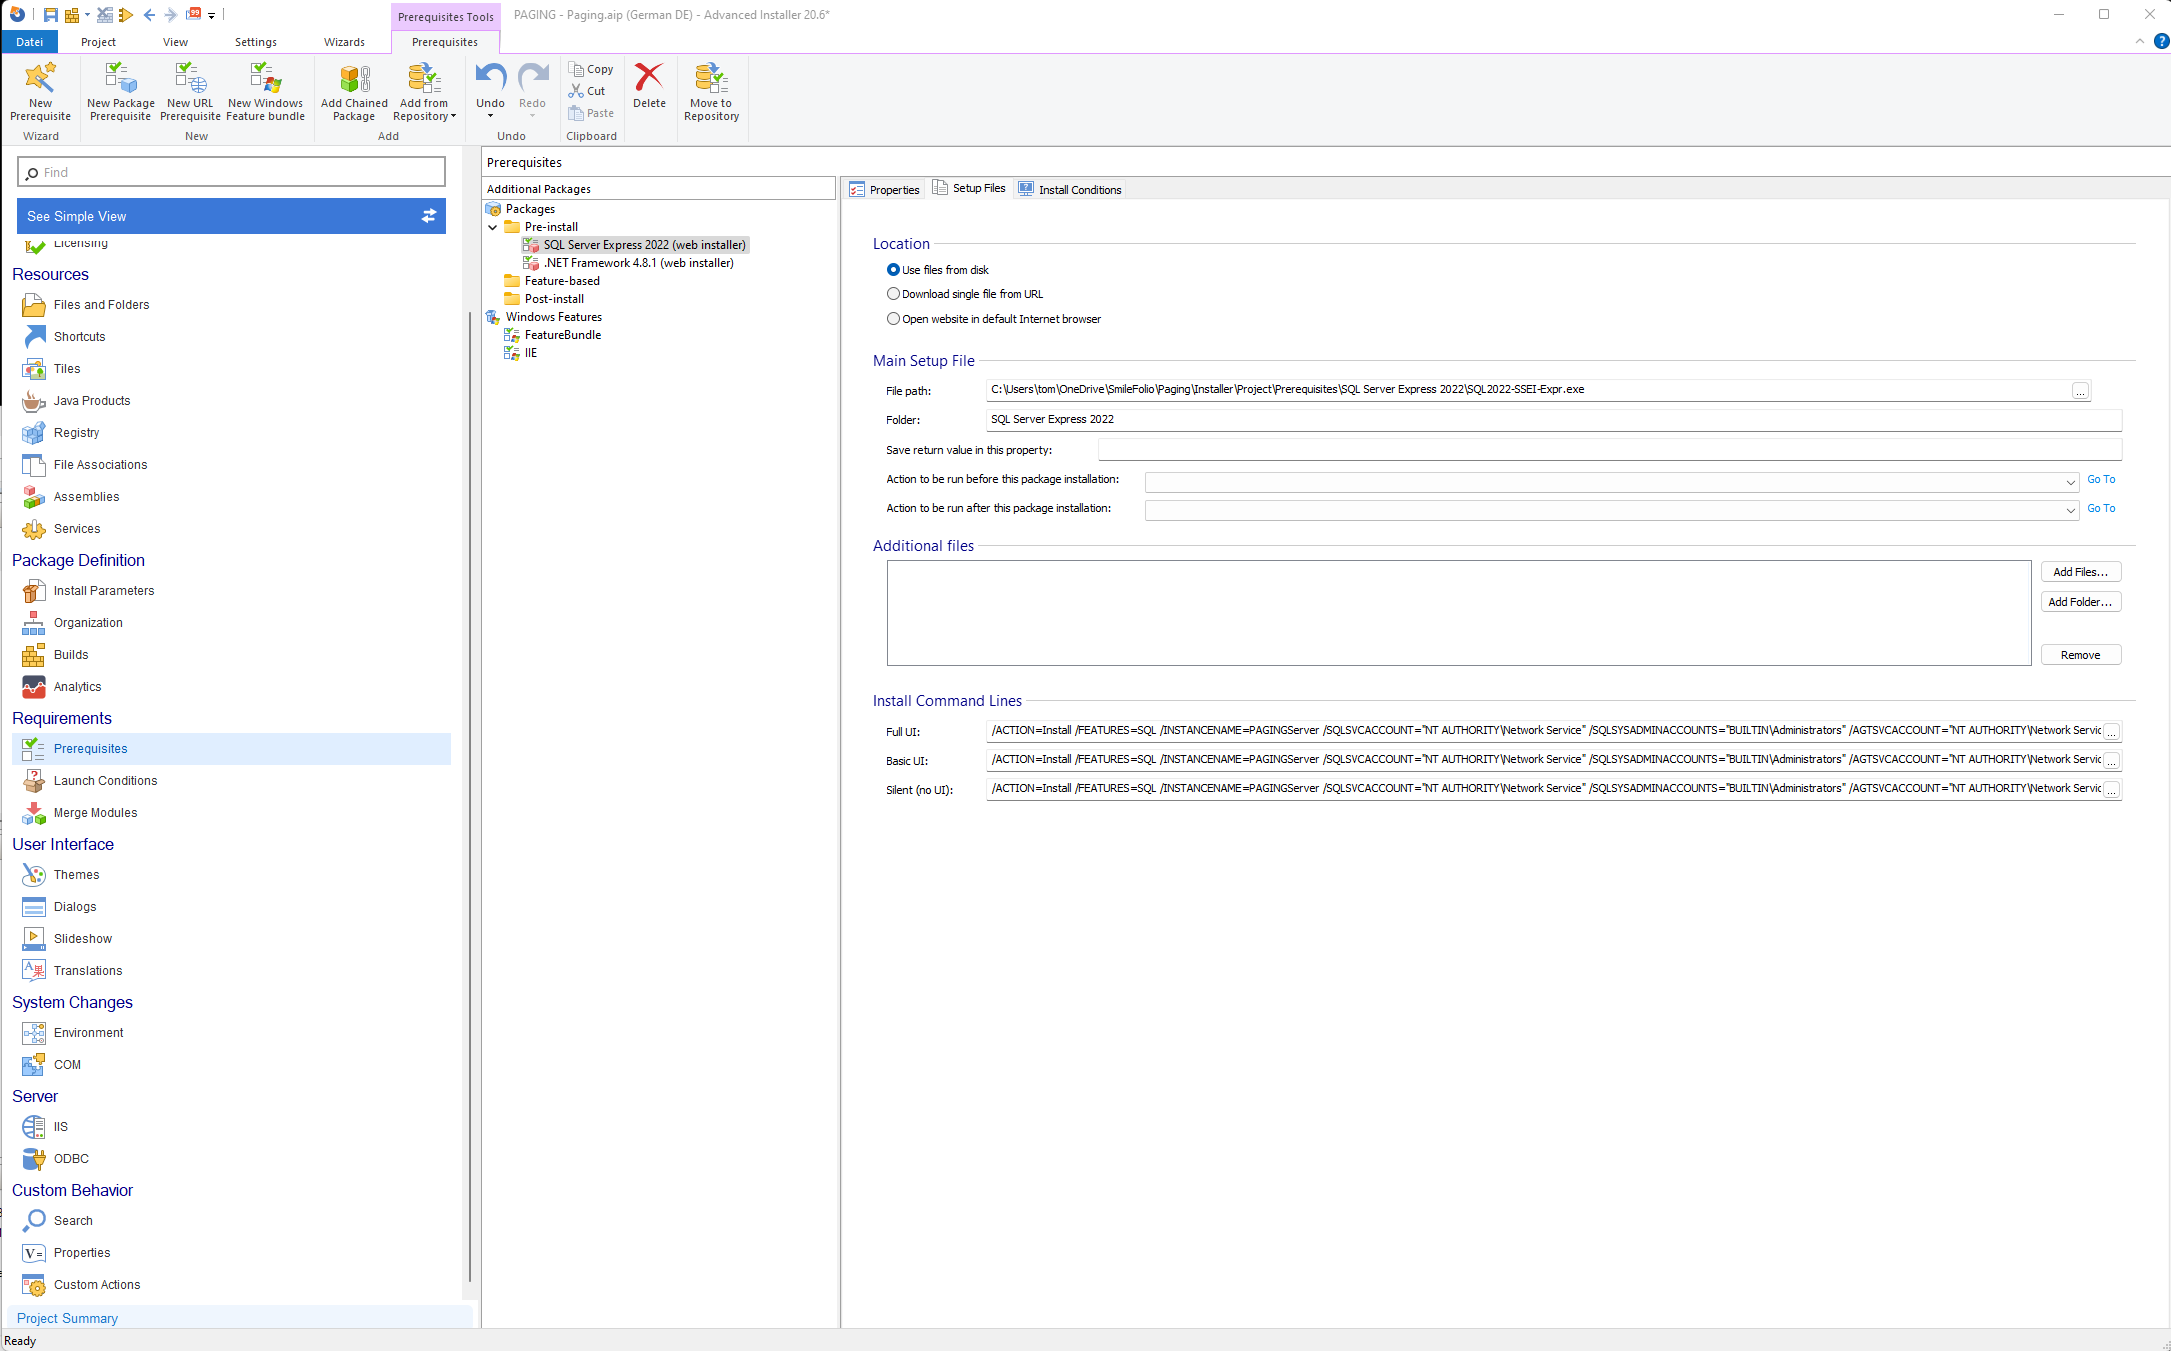2171x1351 pixels.
Task: Switch to the Project ribbon tab
Action: tap(98, 42)
